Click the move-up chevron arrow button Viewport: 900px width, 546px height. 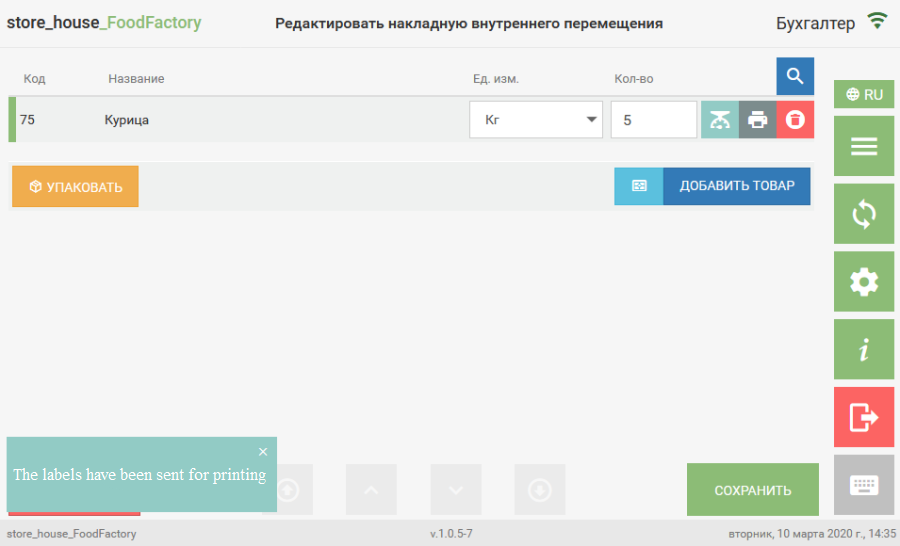pyautogui.click(x=371, y=490)
